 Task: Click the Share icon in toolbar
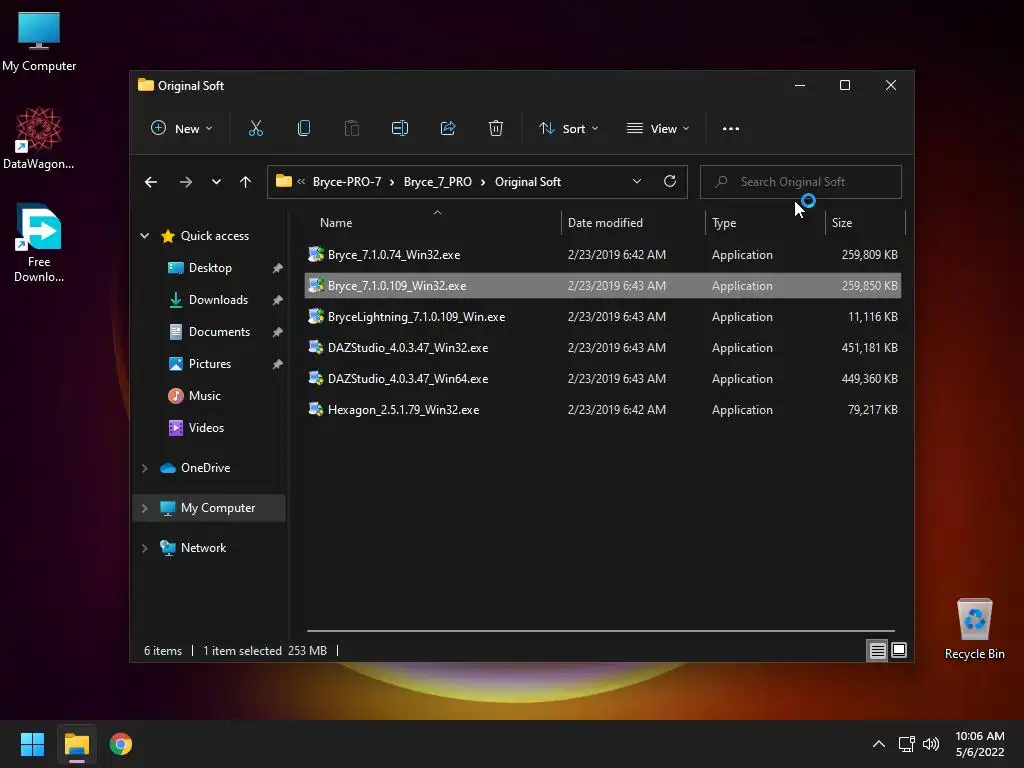pos(448,129)
